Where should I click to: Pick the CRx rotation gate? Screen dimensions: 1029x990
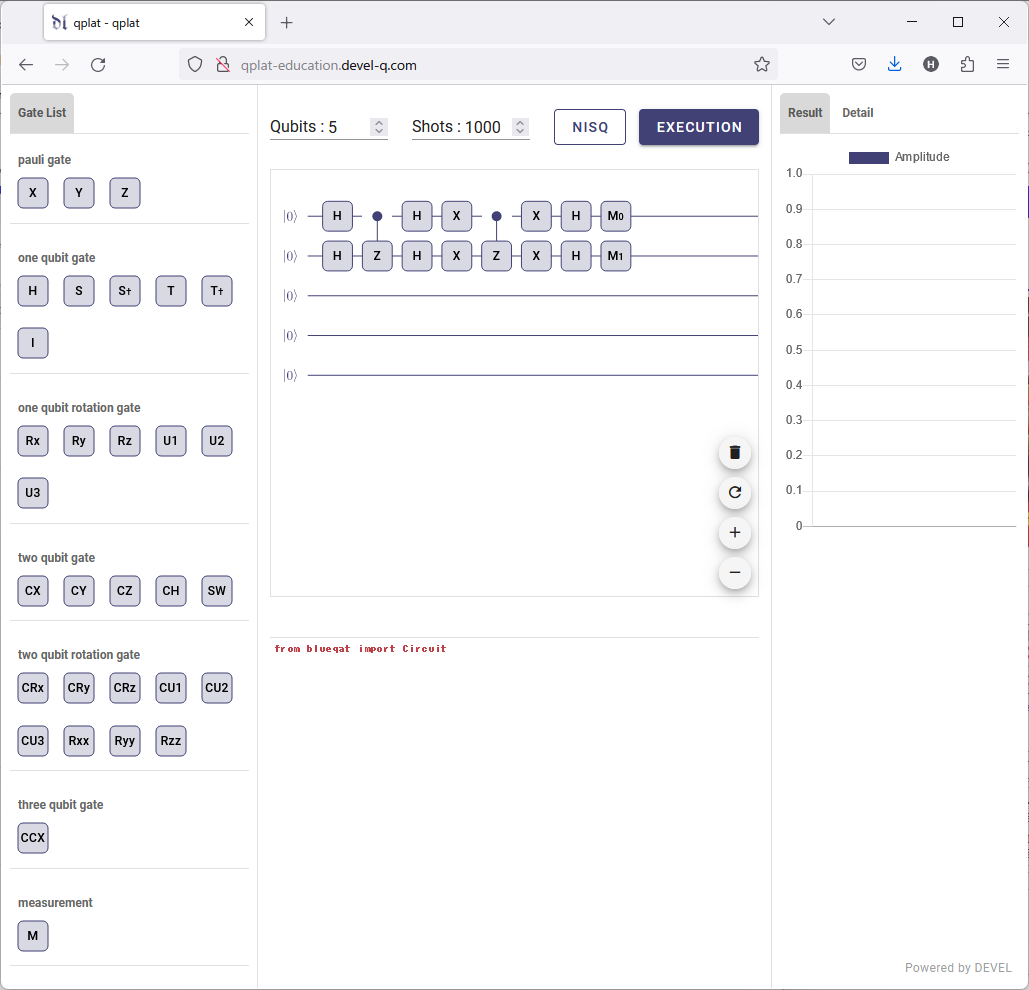coord(33,688)
